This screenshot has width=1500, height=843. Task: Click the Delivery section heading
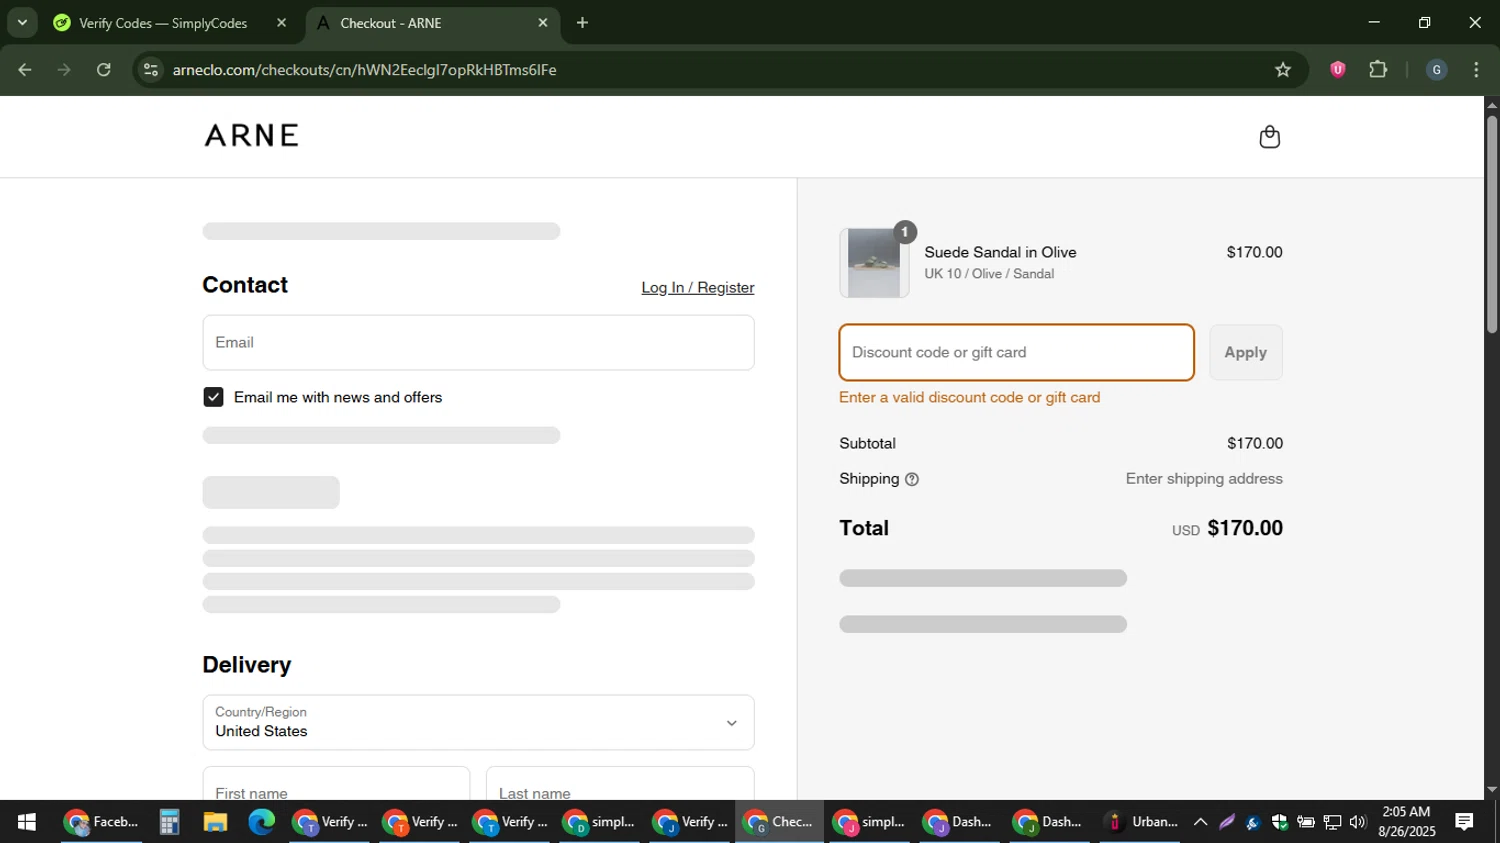click(247, 665)
